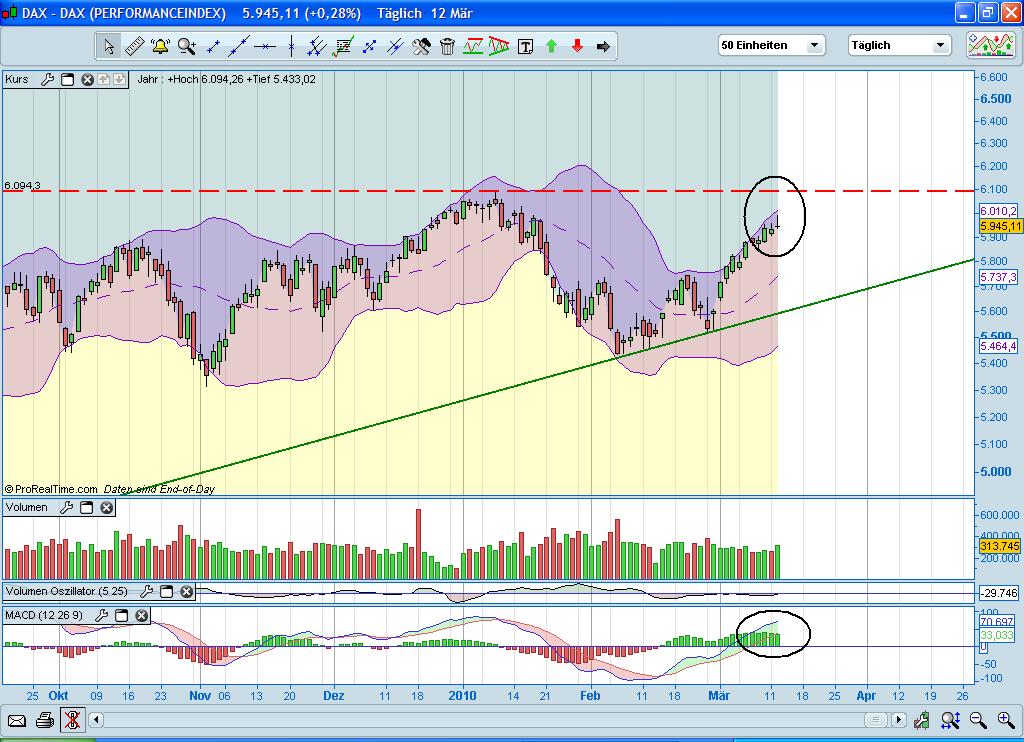Maximize the Volumen panel
1024x742 pixels.
(x=86, y=508)
